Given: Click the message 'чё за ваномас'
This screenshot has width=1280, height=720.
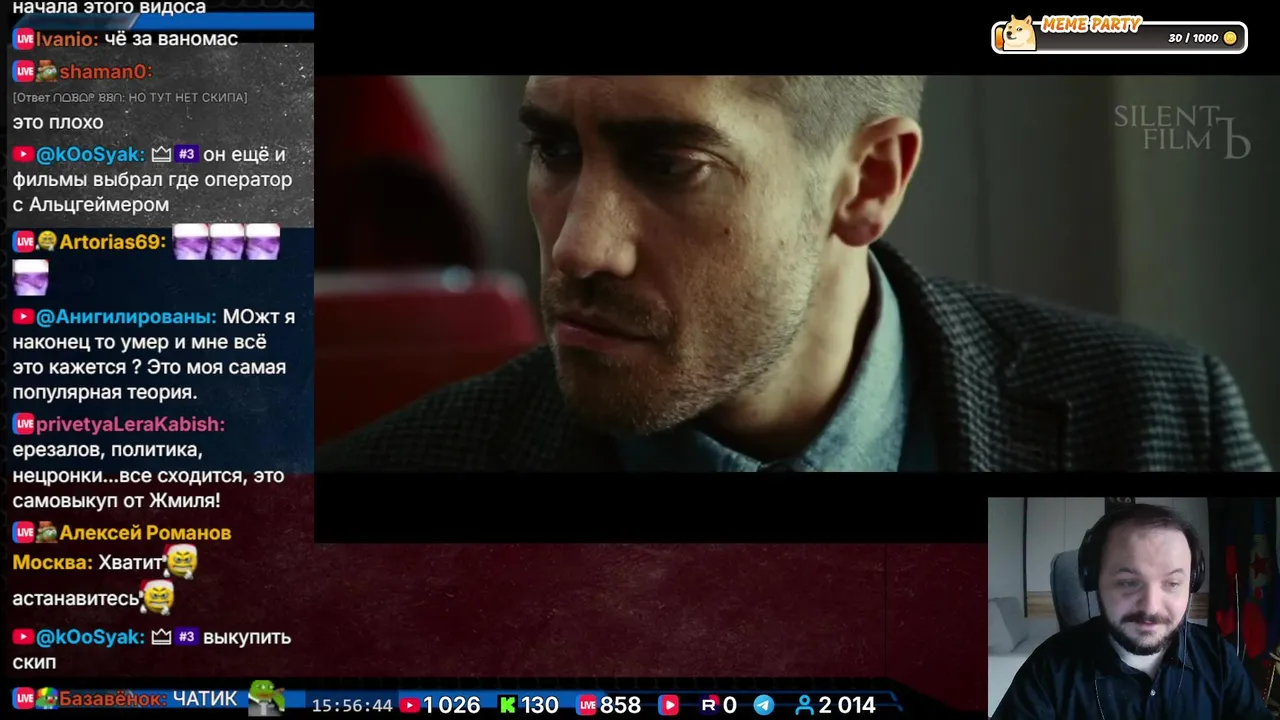Looking at the screenshot, I should (171, 39).
